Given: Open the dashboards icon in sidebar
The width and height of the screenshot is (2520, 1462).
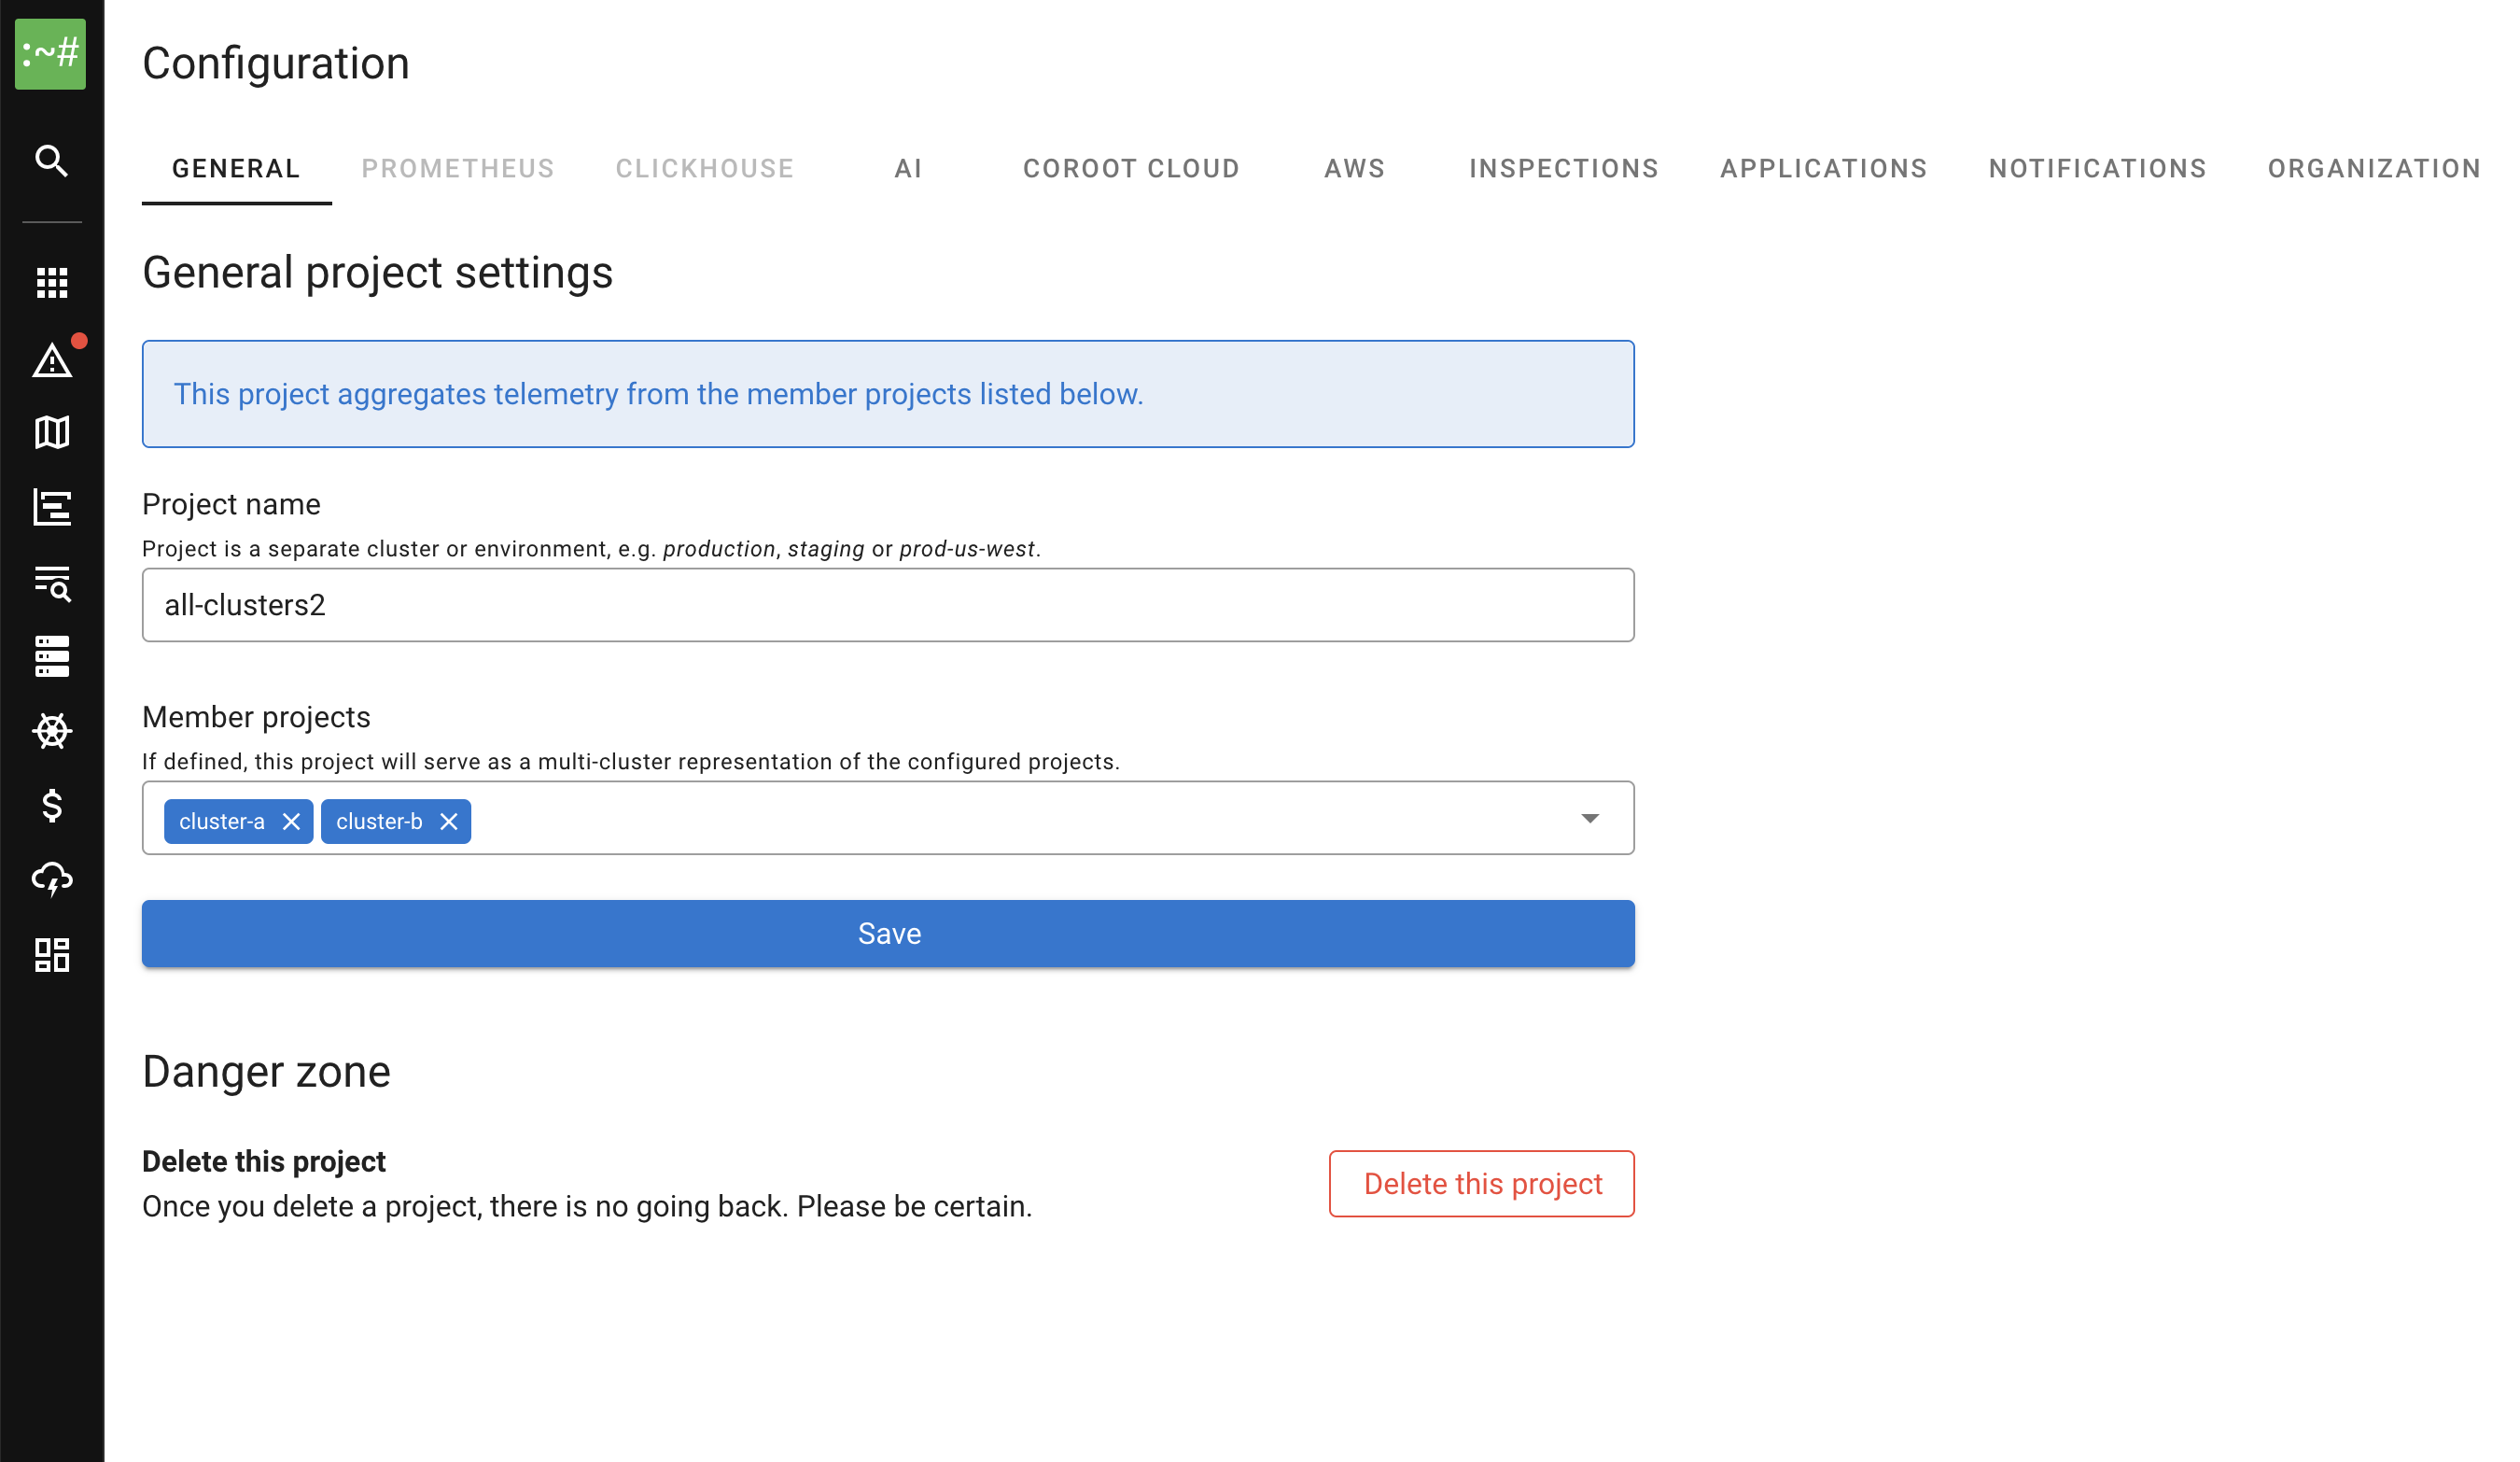Looking at the screenshot, I should point(52,955).
